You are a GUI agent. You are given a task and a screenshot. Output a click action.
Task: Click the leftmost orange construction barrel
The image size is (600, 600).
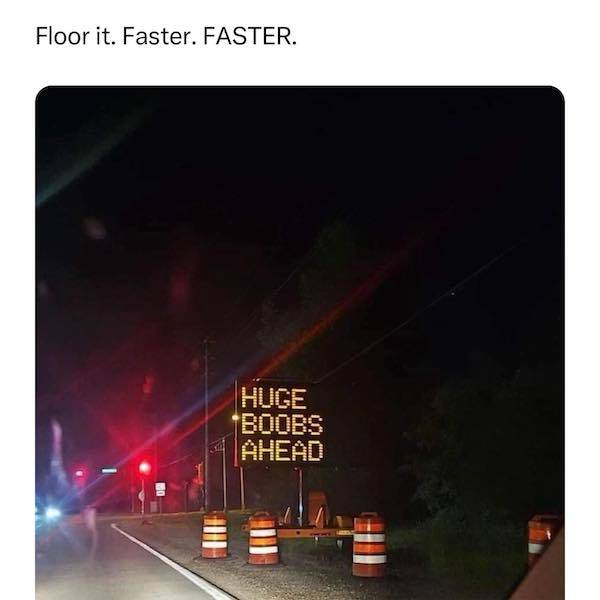(214, 535)
